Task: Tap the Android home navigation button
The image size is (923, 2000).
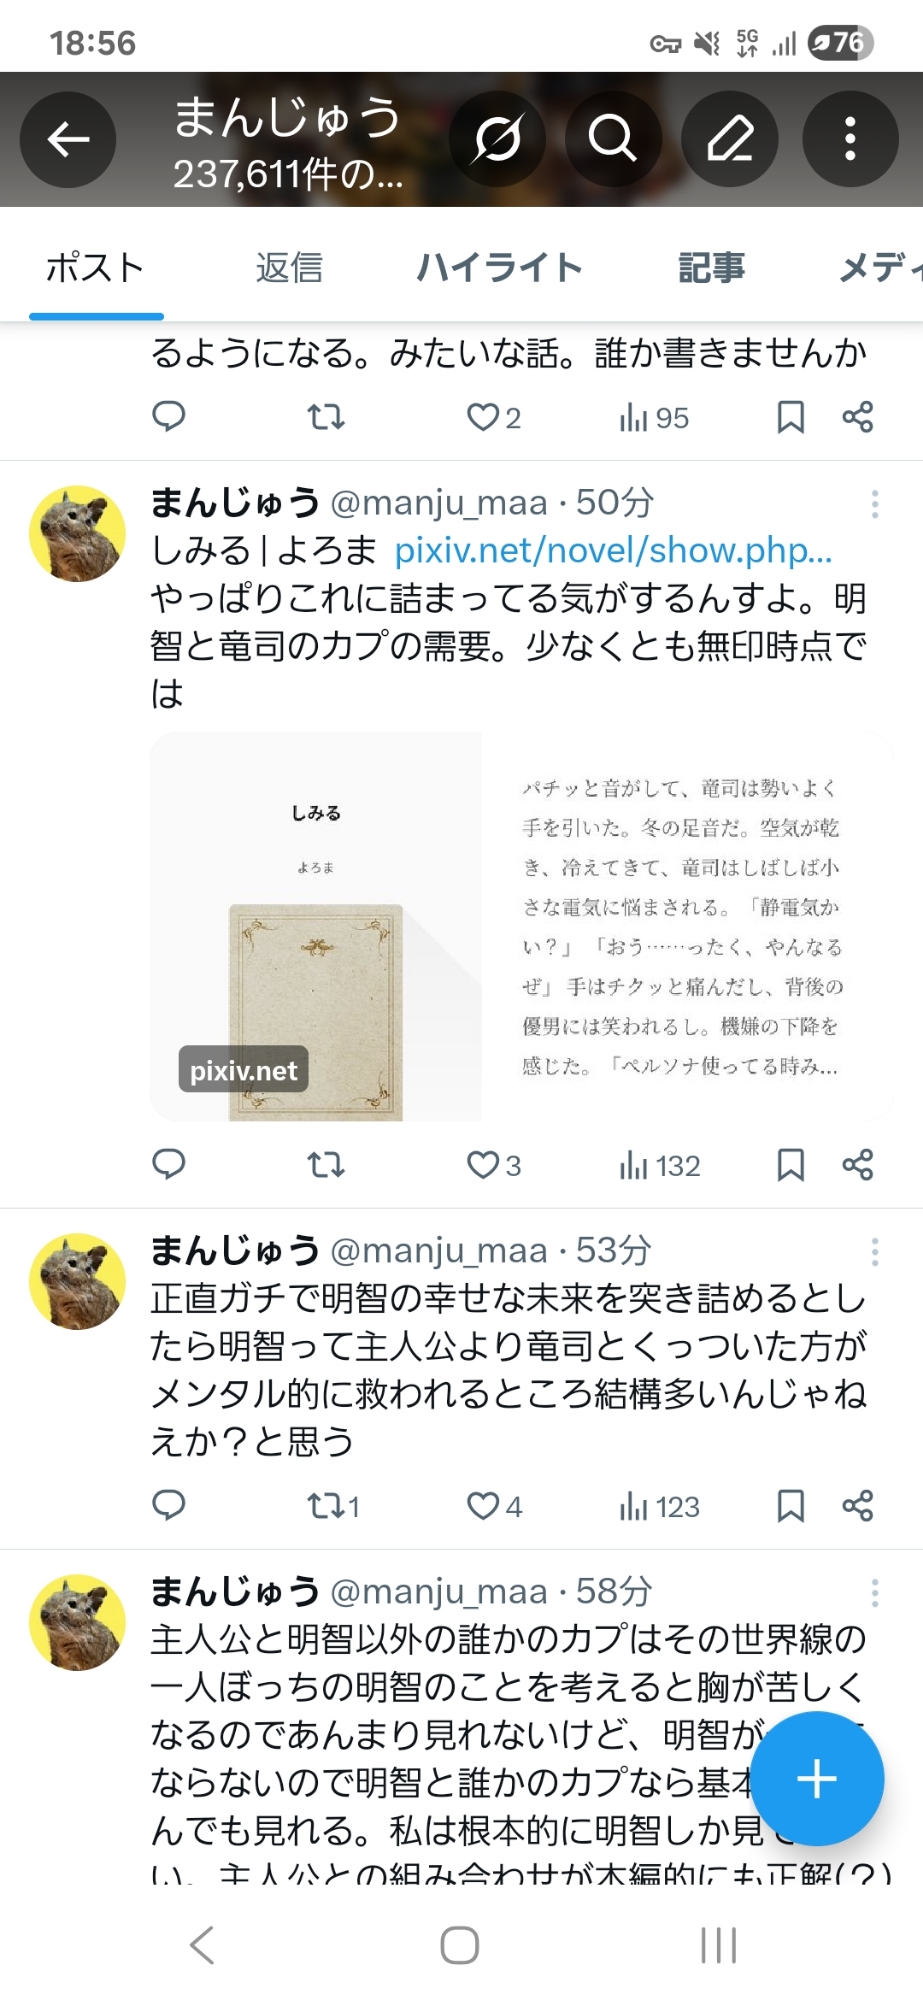Action: pyautogui.click(x=460, y=1945)
